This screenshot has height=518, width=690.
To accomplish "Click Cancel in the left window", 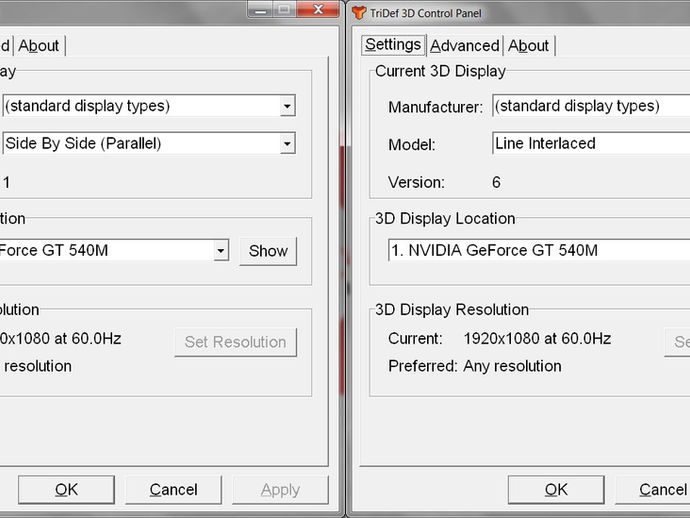I will (x=173, y=489).
